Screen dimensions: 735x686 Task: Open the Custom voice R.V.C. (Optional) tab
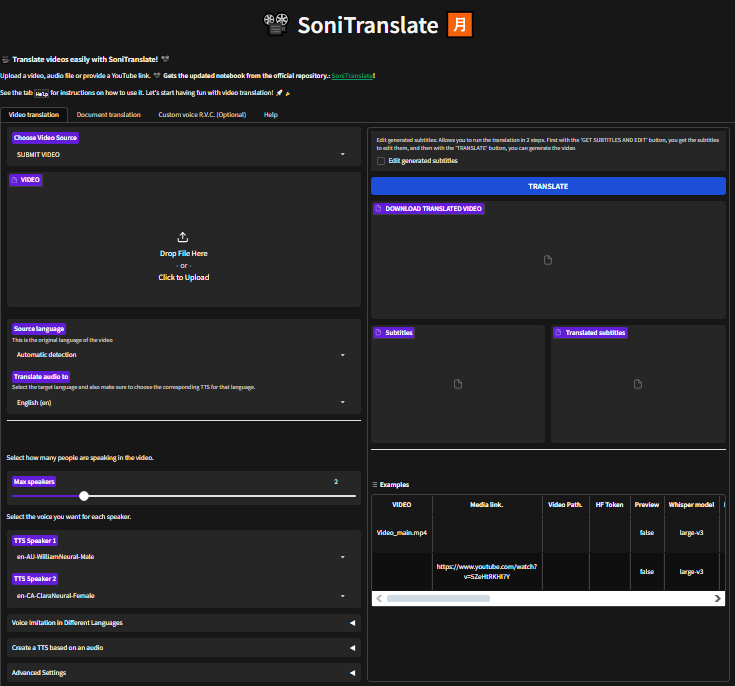(x=201, y=115)
